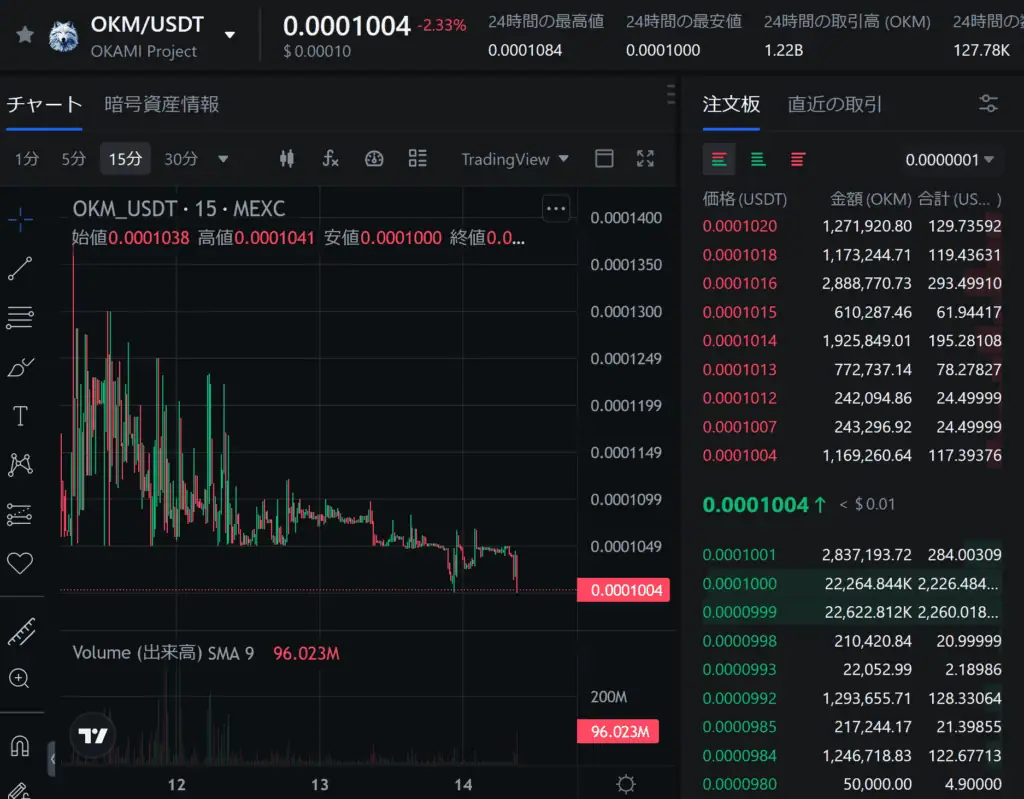Viewport: 1024px width, 799px height.
Task: Click ask price 0.0001007
Action: click(740, 427)
